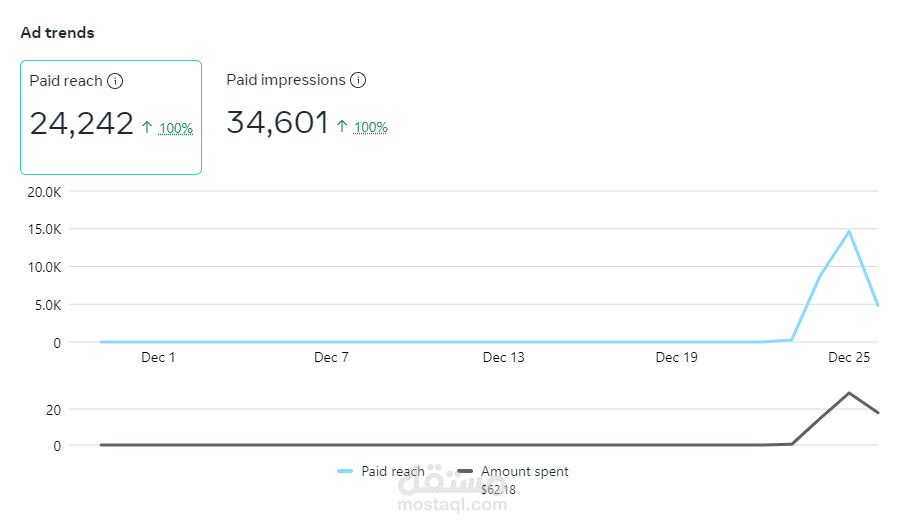Toggle the Amount spent legend label
Viewport: 906px width, 525px height.
click(524, 471)
